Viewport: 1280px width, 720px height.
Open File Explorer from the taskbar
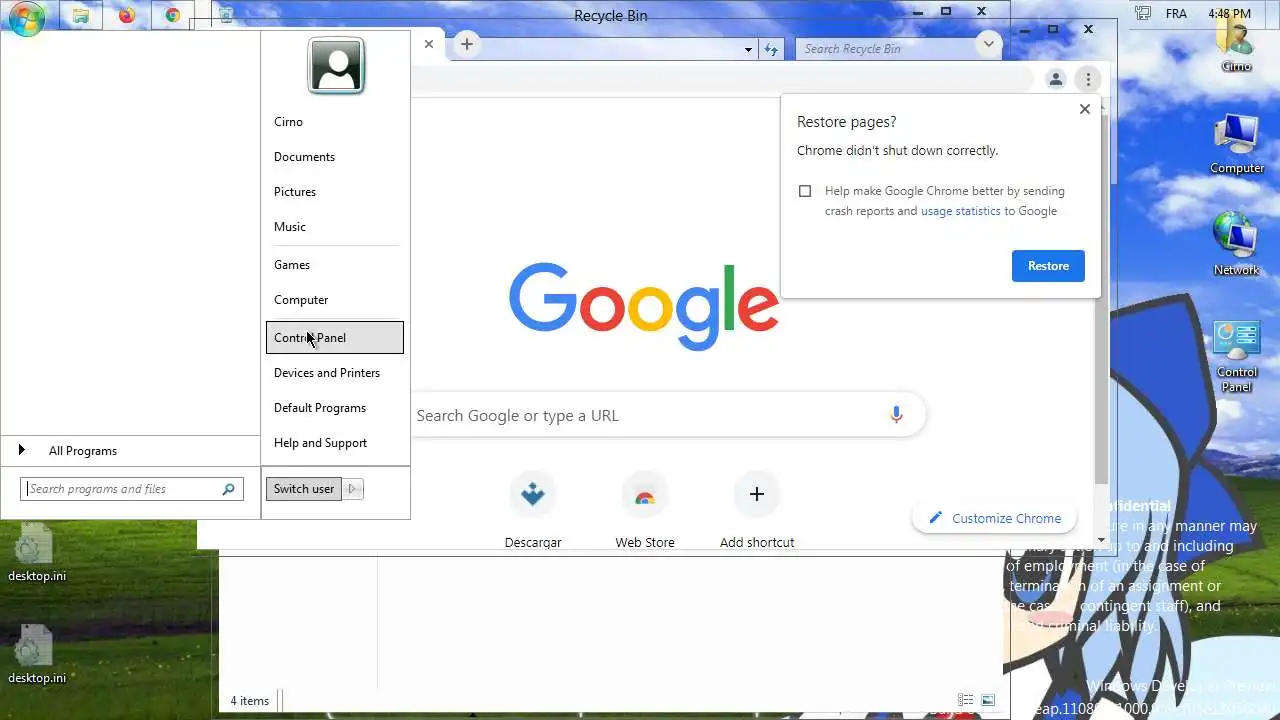[80, 15]
